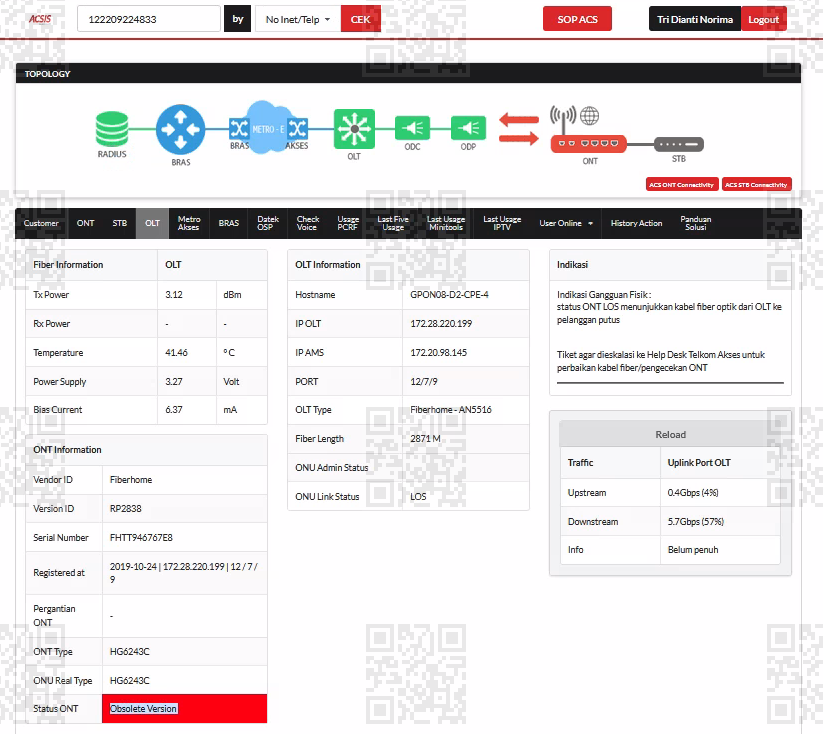Open the SOP ACS button
The height and width of the screenshot is (734, 823).
(577, 19)
